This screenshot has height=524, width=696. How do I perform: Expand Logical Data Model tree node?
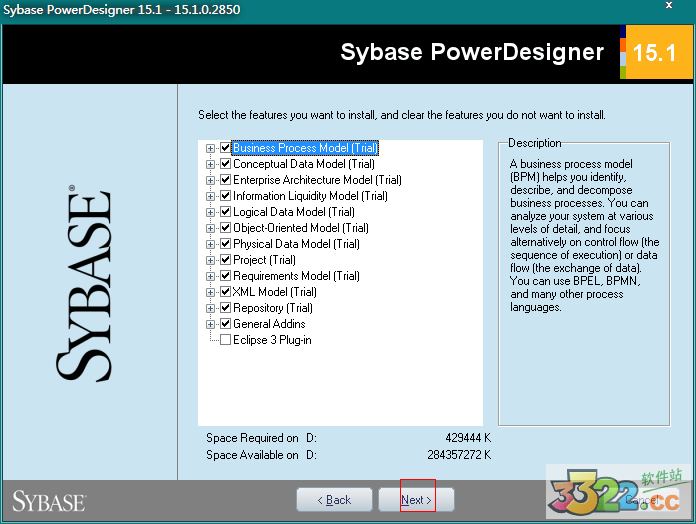click(x=210, y=212)
